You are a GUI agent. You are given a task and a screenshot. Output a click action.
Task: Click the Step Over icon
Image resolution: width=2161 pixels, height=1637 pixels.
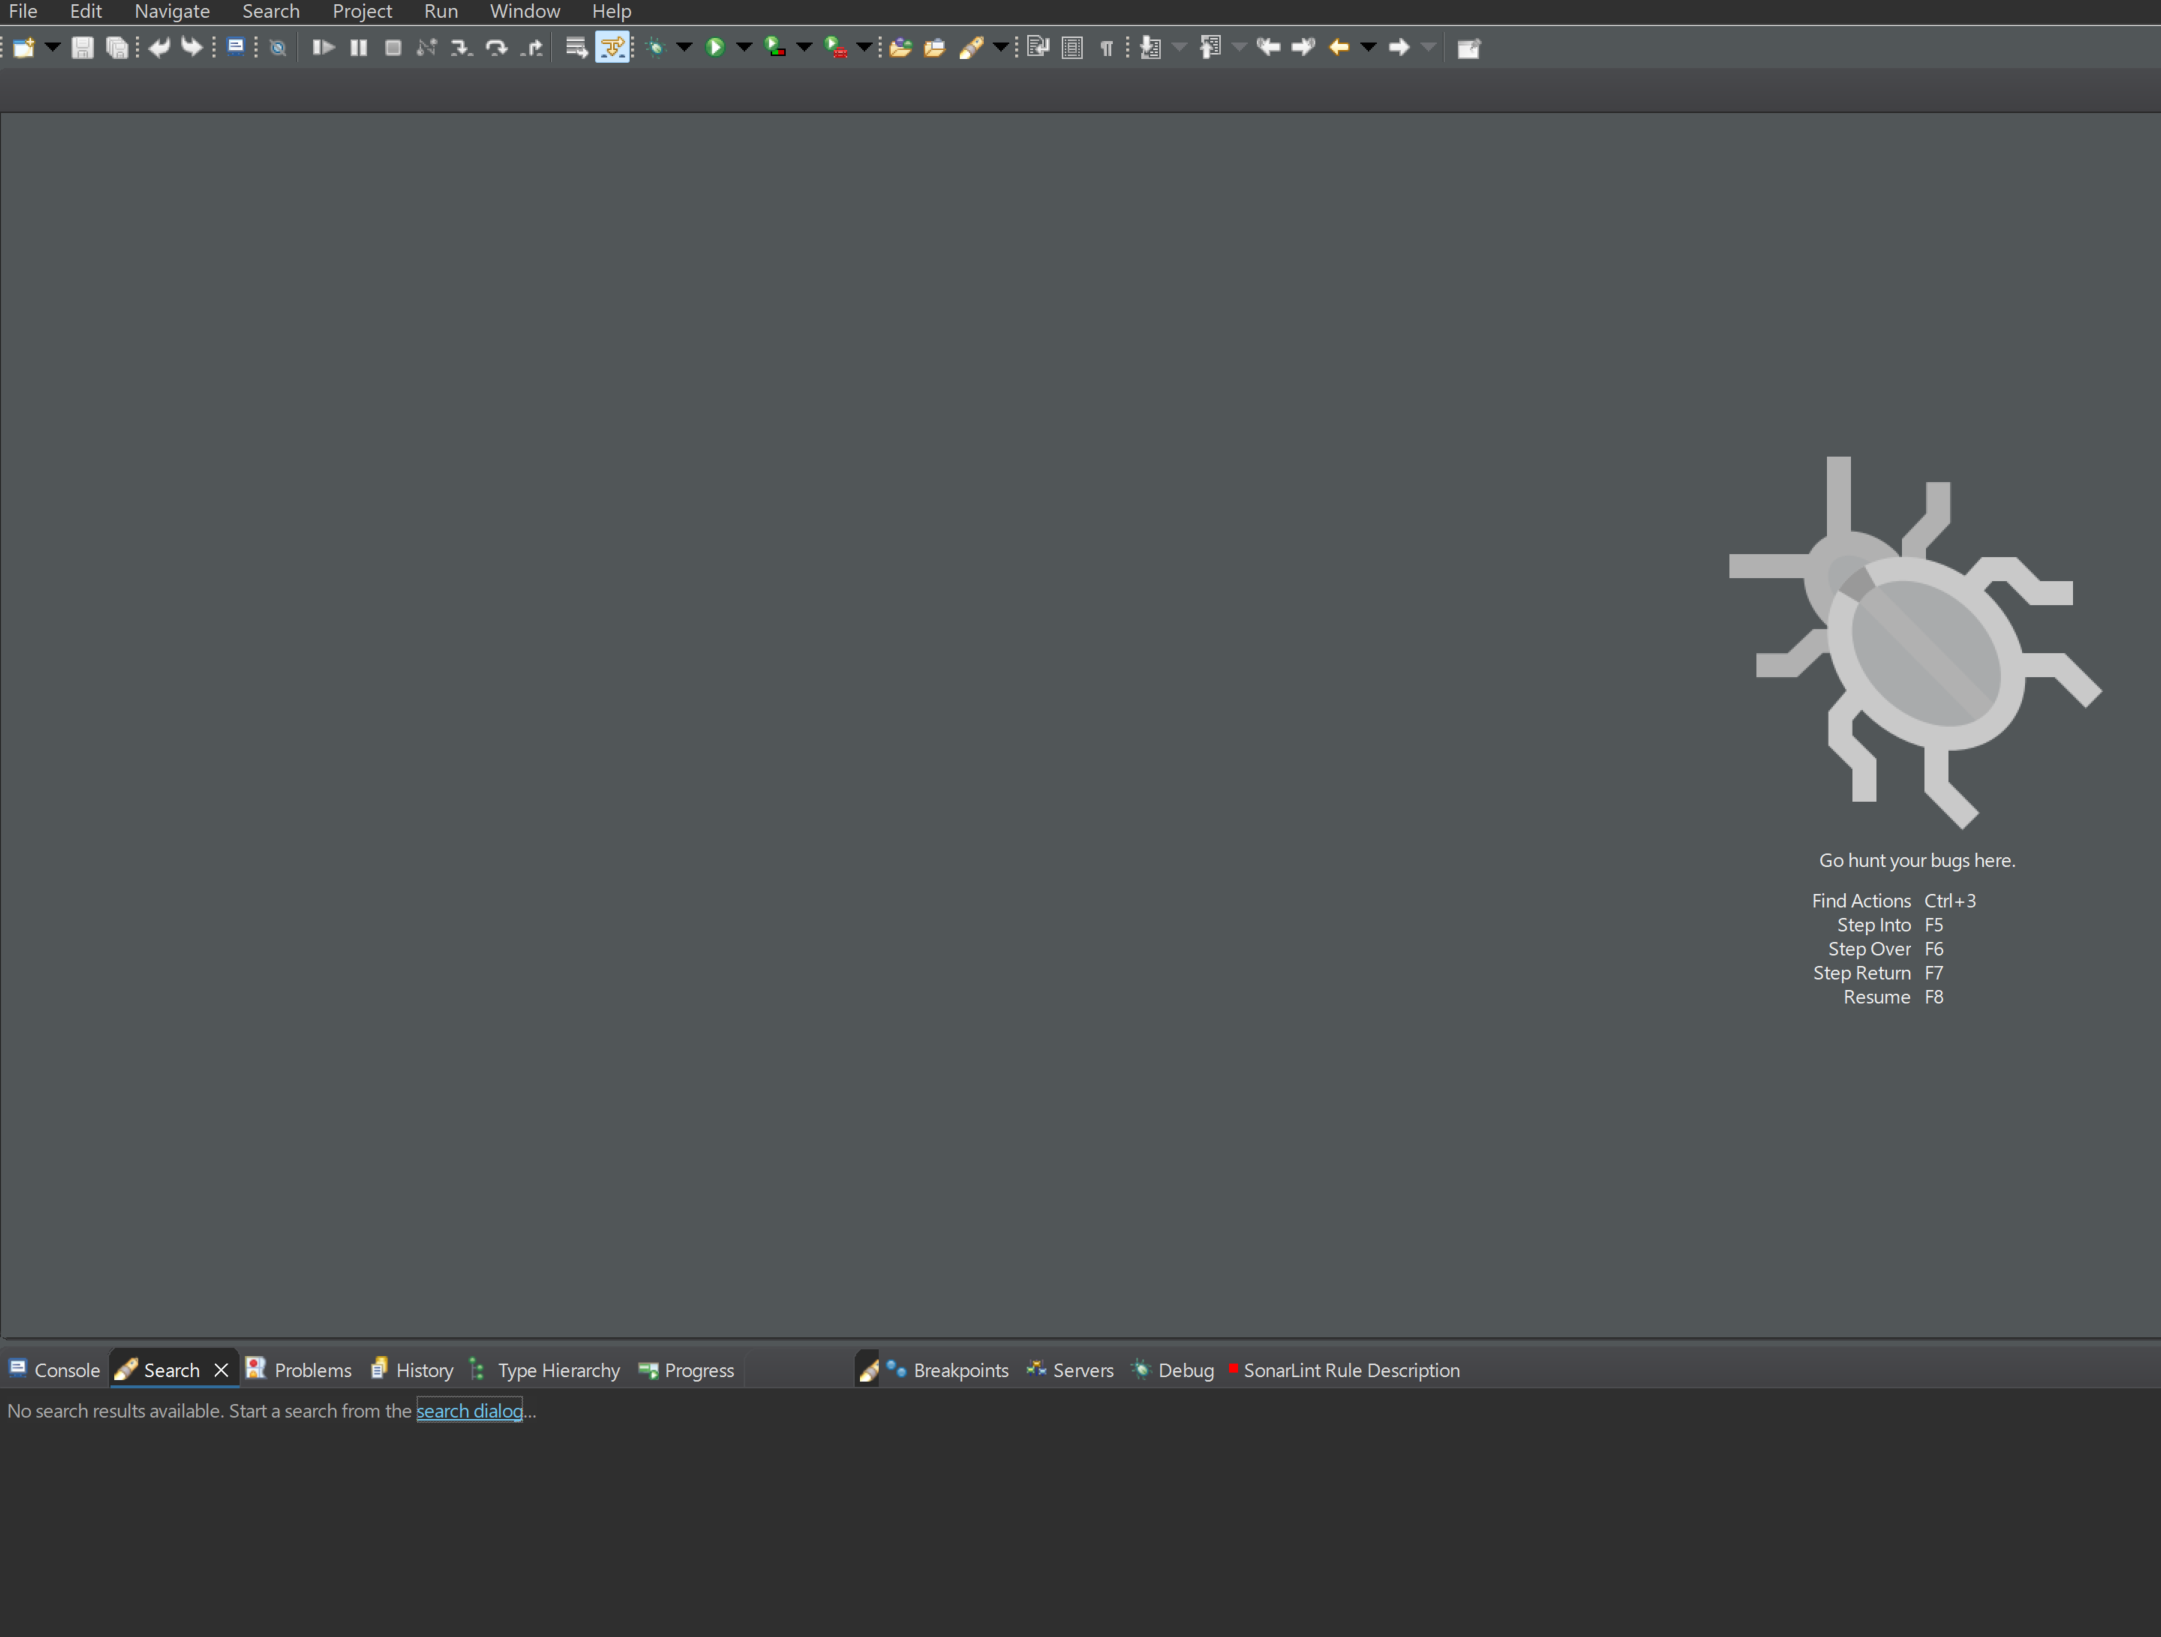pos(496,47)
